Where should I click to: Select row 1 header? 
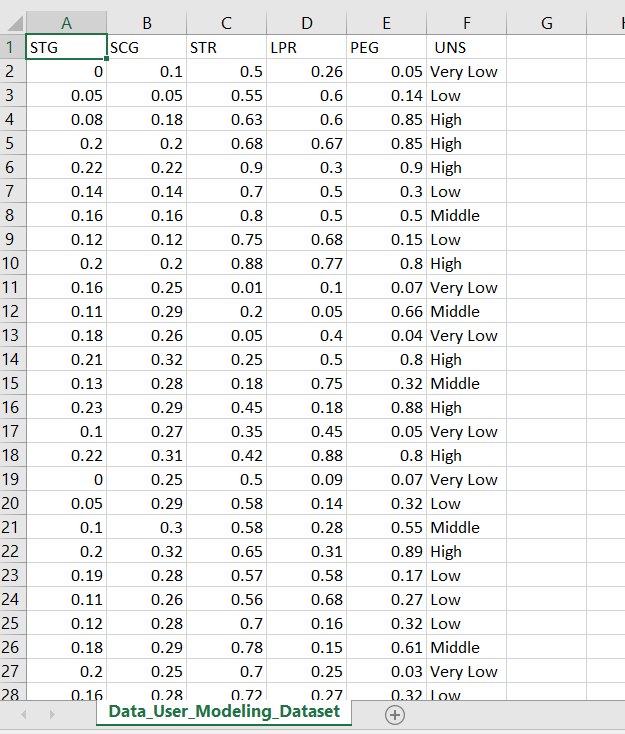point(13,47)
